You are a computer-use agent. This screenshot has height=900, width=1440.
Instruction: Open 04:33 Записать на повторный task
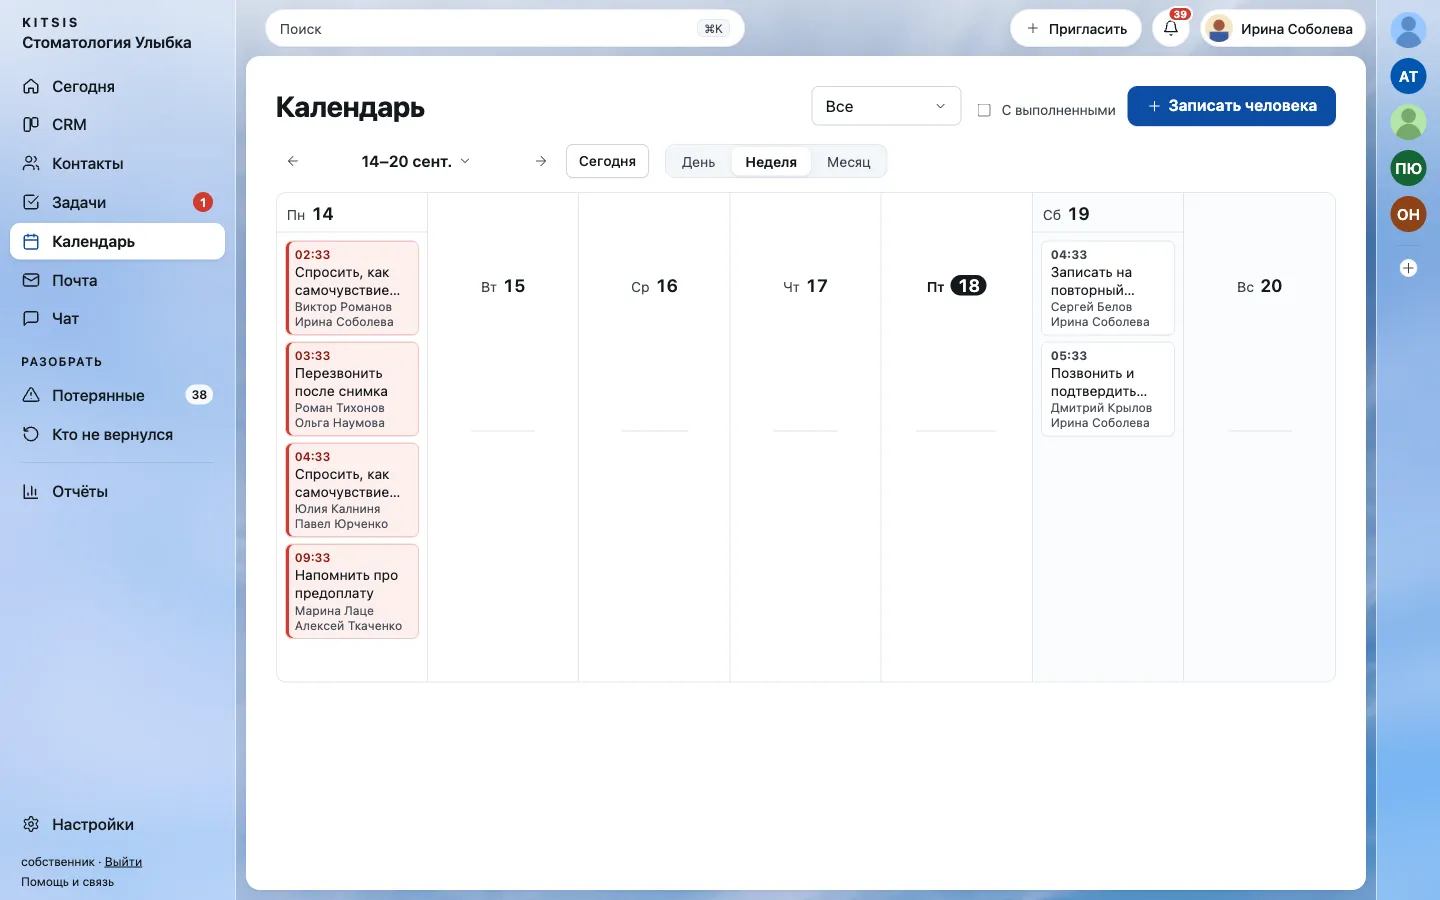pyautogui.click(x=1108, y=288)
